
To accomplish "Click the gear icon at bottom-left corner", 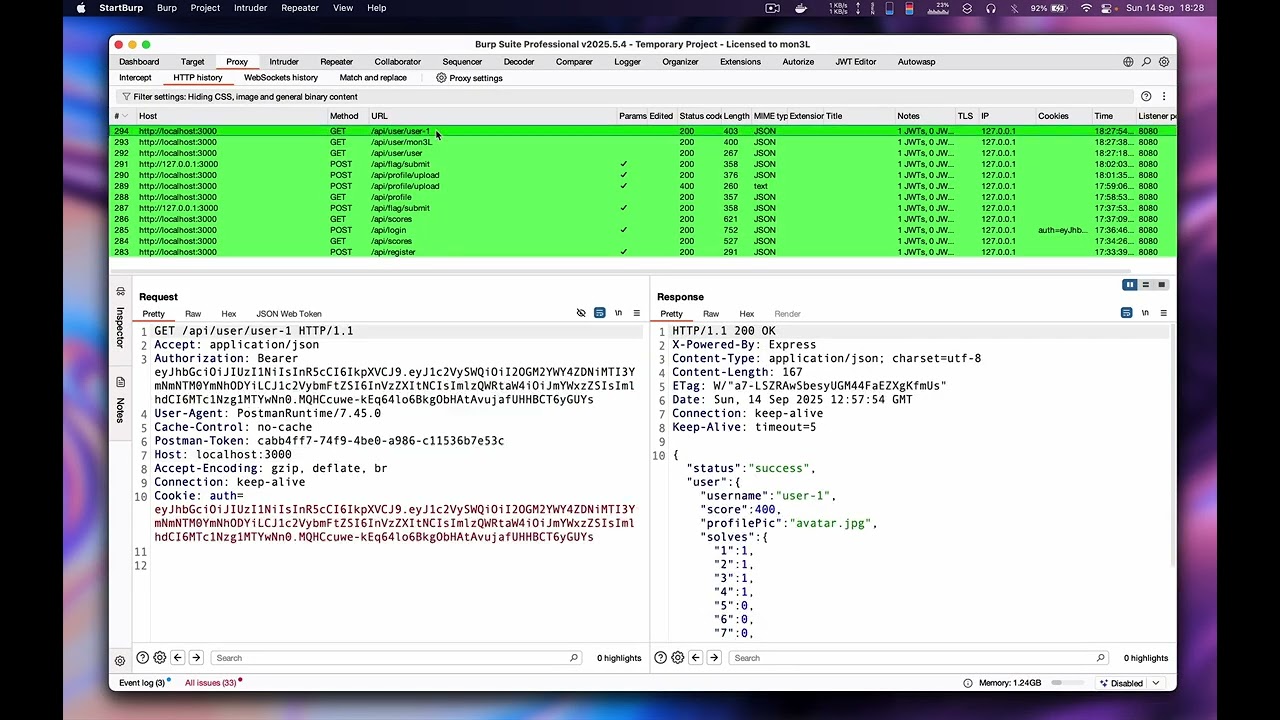I will pos(120,661).
